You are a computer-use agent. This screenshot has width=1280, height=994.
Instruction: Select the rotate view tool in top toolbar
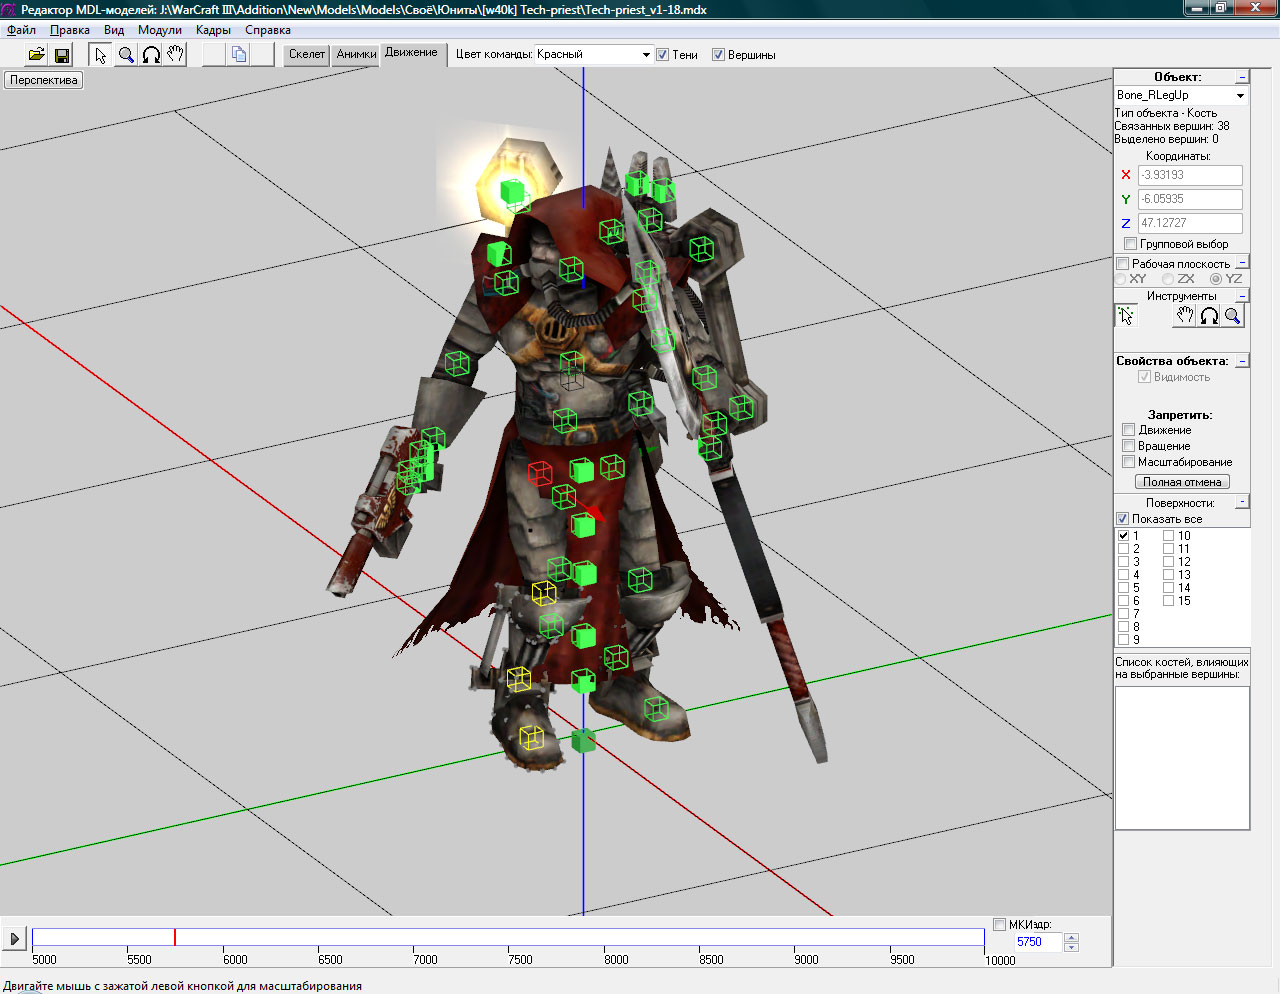(x=151, y=55)
